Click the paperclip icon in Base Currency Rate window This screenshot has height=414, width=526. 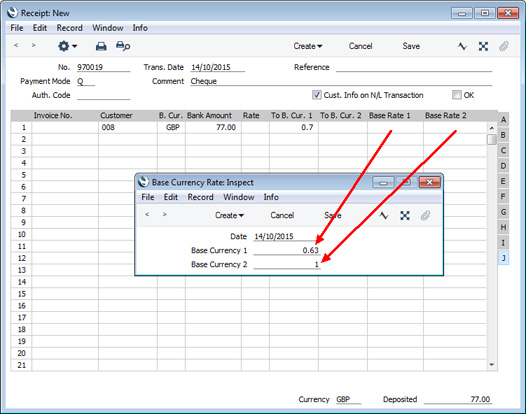coord(425,215)
